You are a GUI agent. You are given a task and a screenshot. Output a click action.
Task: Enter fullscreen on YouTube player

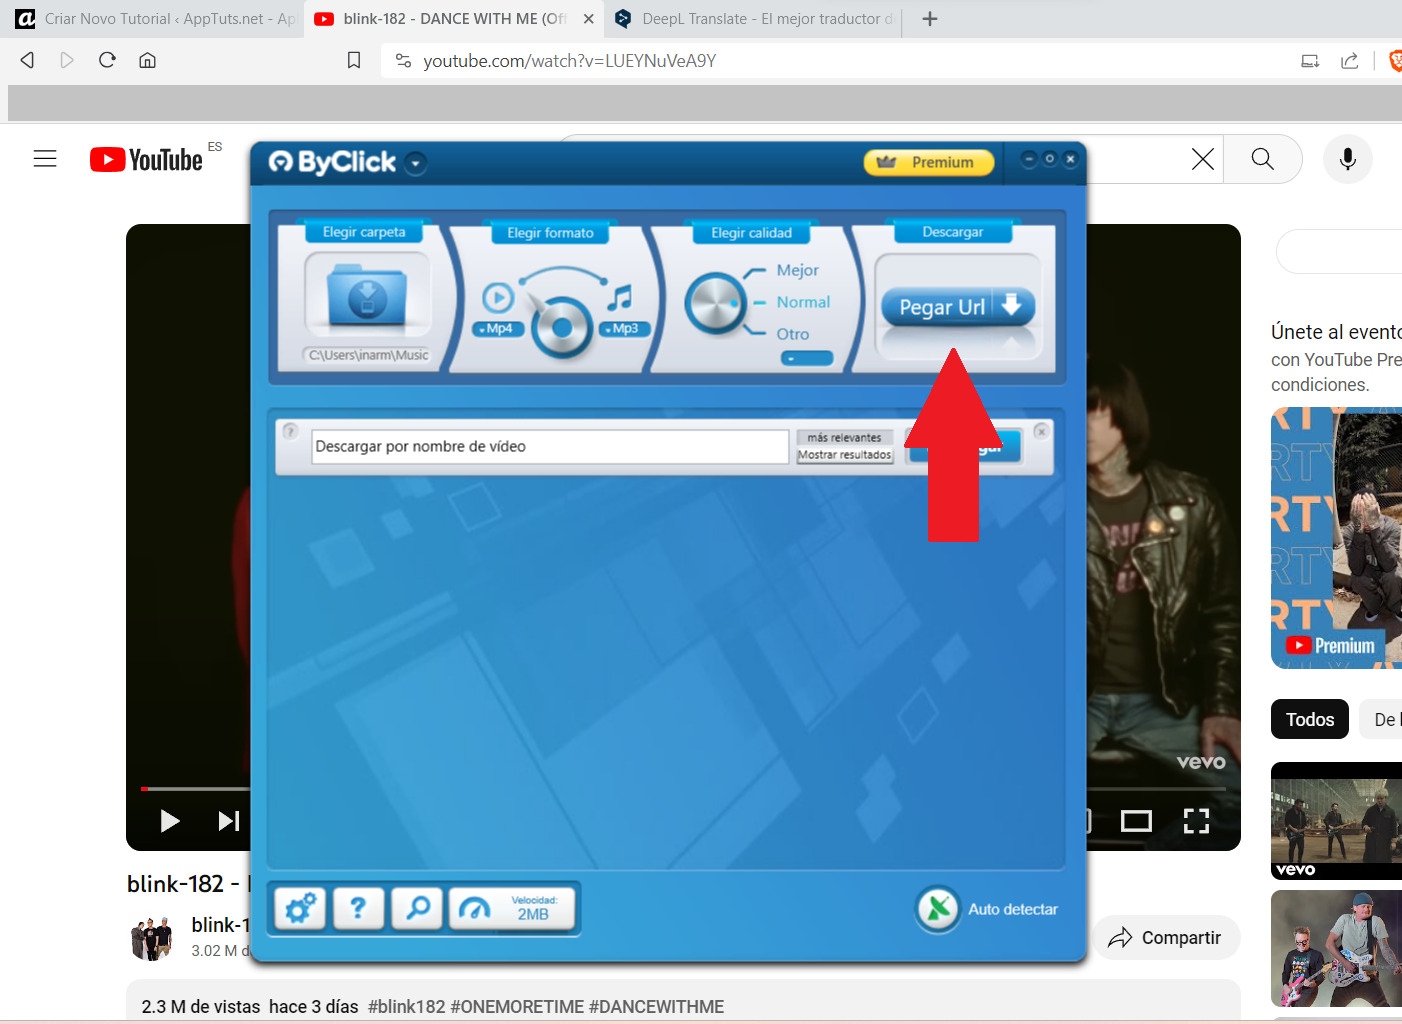1196,821
